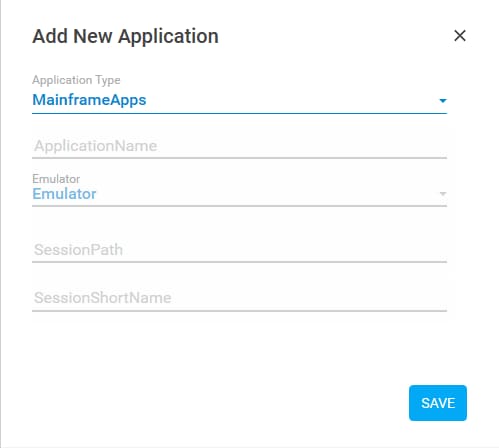Close the Add New Application dialog
Screen dimensions: 499x448
click(x=460, y=36)
